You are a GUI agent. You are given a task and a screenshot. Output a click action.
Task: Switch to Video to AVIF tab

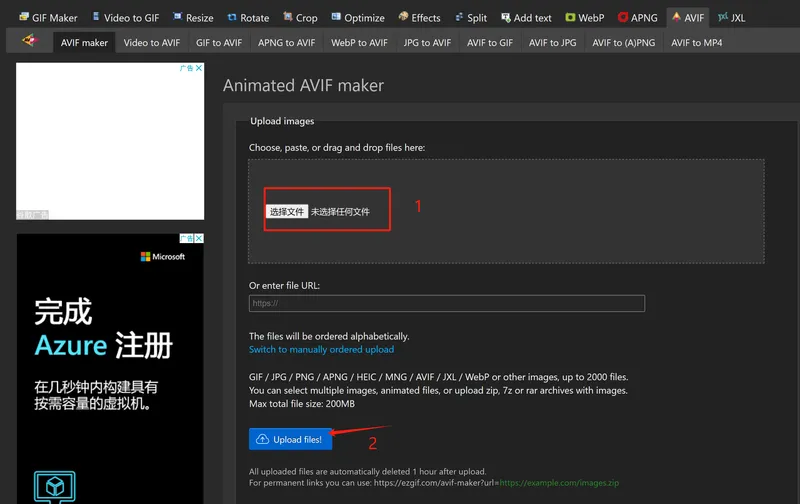point(152,43)
